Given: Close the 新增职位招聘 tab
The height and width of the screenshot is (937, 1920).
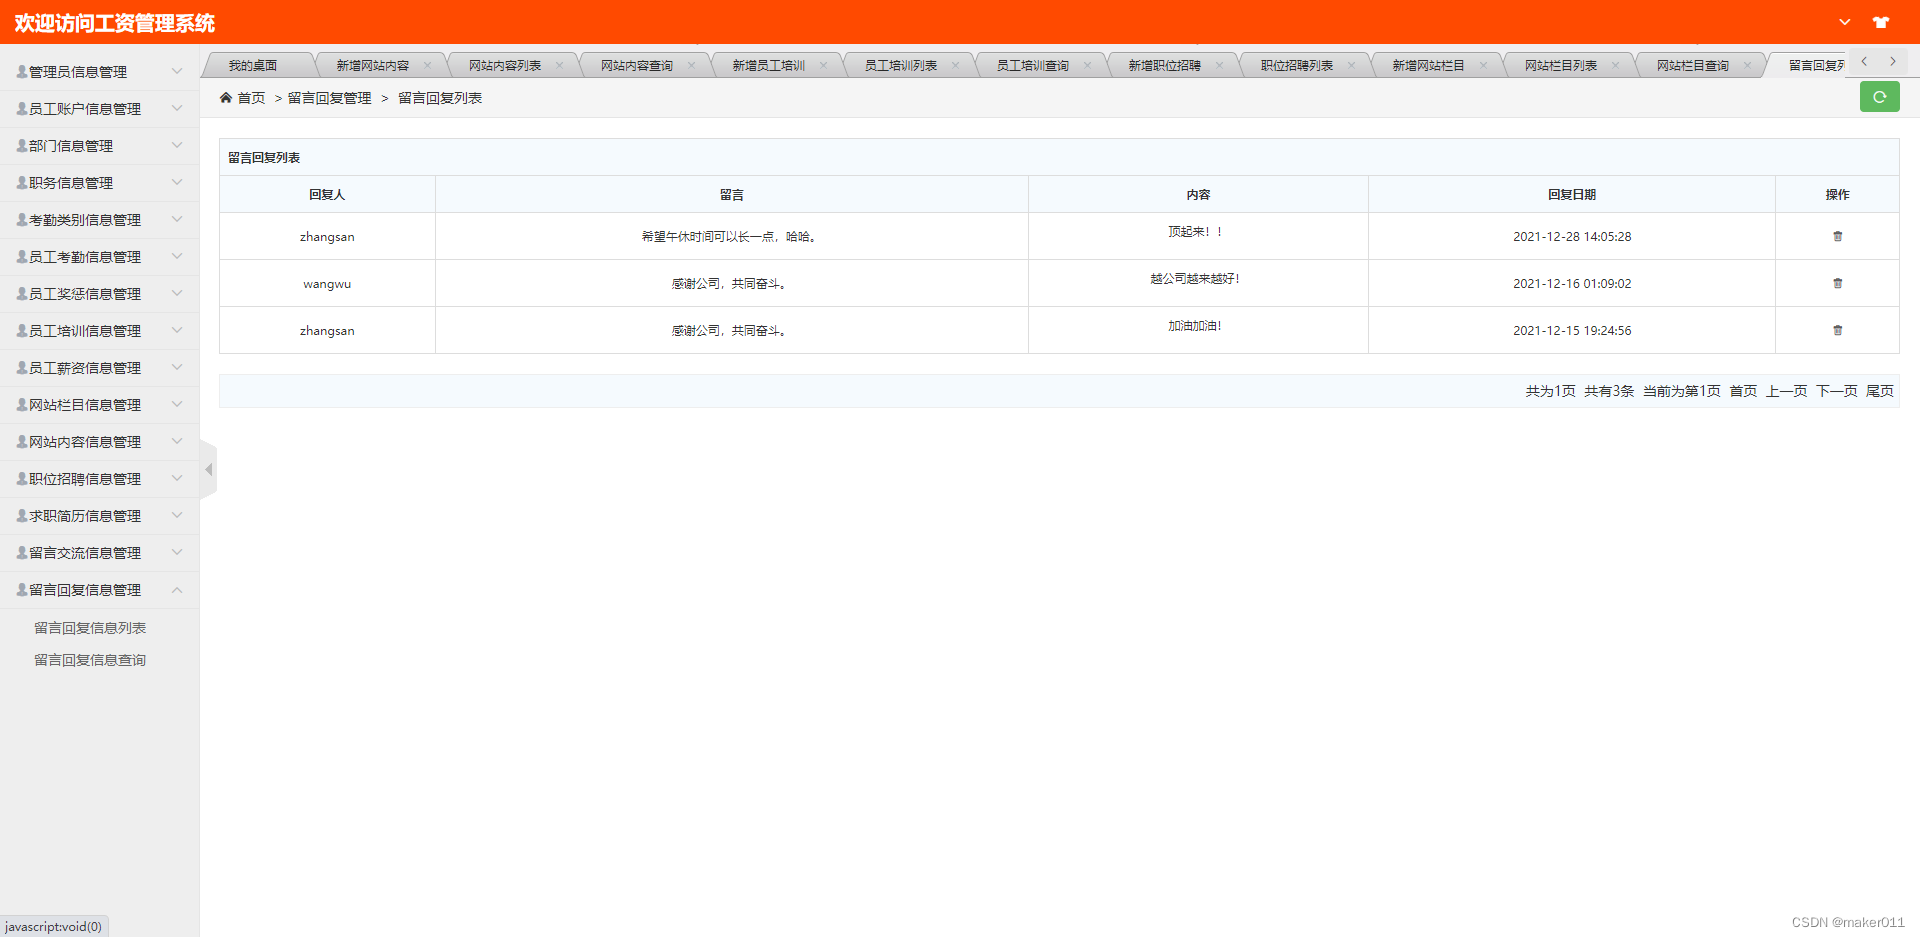Looking at the screenshot, I should [1219, 65].
